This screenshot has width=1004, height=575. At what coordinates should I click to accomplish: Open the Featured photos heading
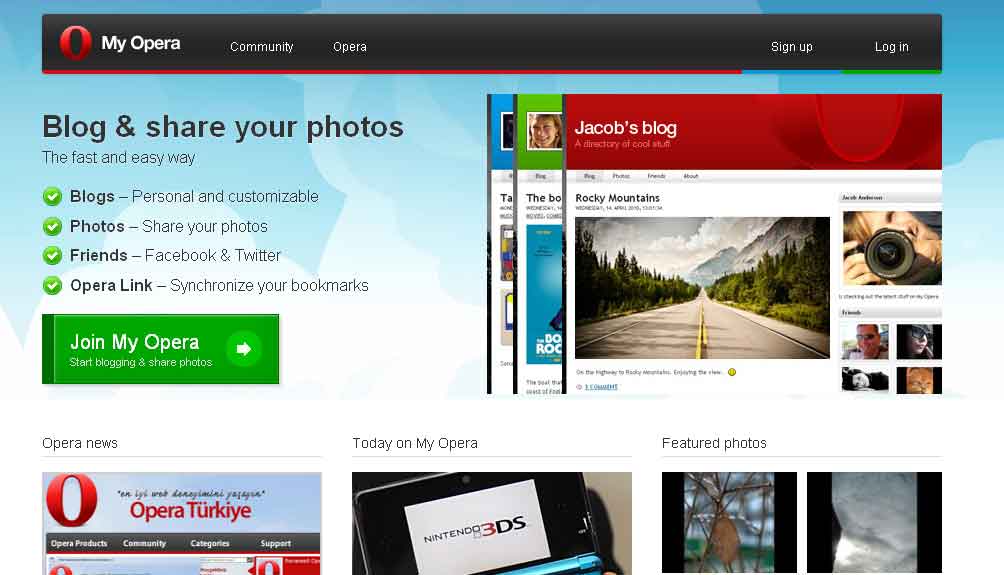714,443
